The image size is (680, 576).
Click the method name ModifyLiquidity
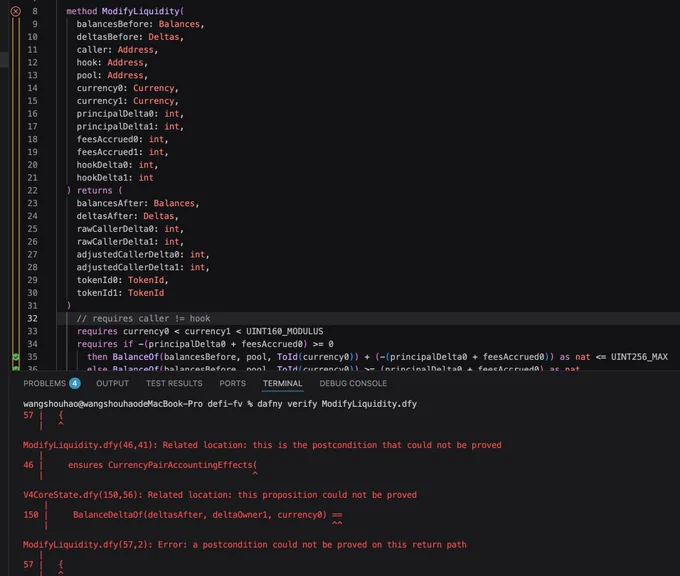point(141,11)
